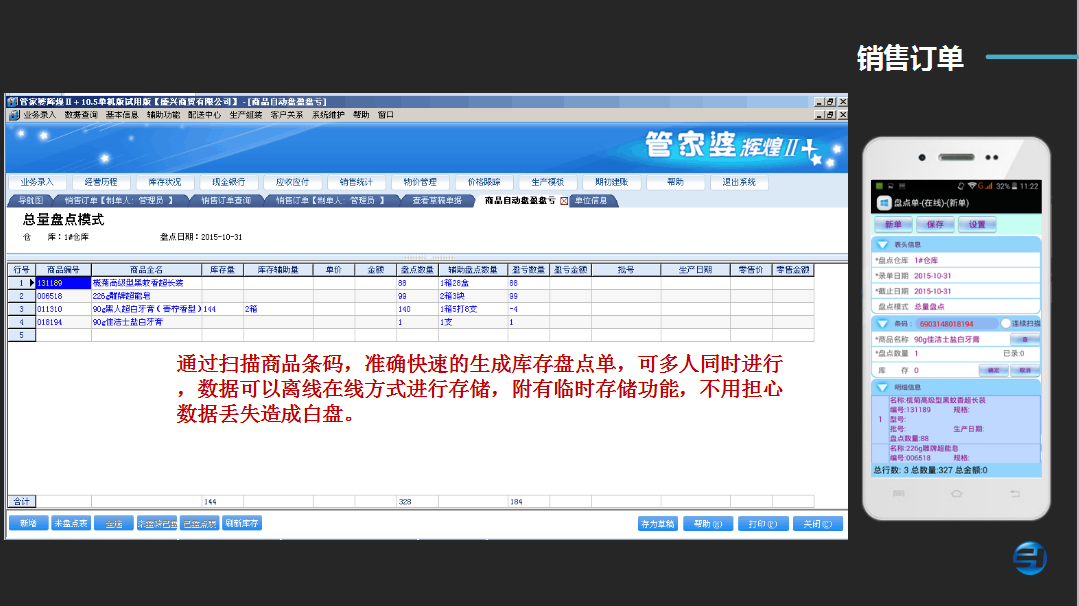The image size is (1079, 606).
Task: Click the 未盘点表 button
Action: point(71,523)
